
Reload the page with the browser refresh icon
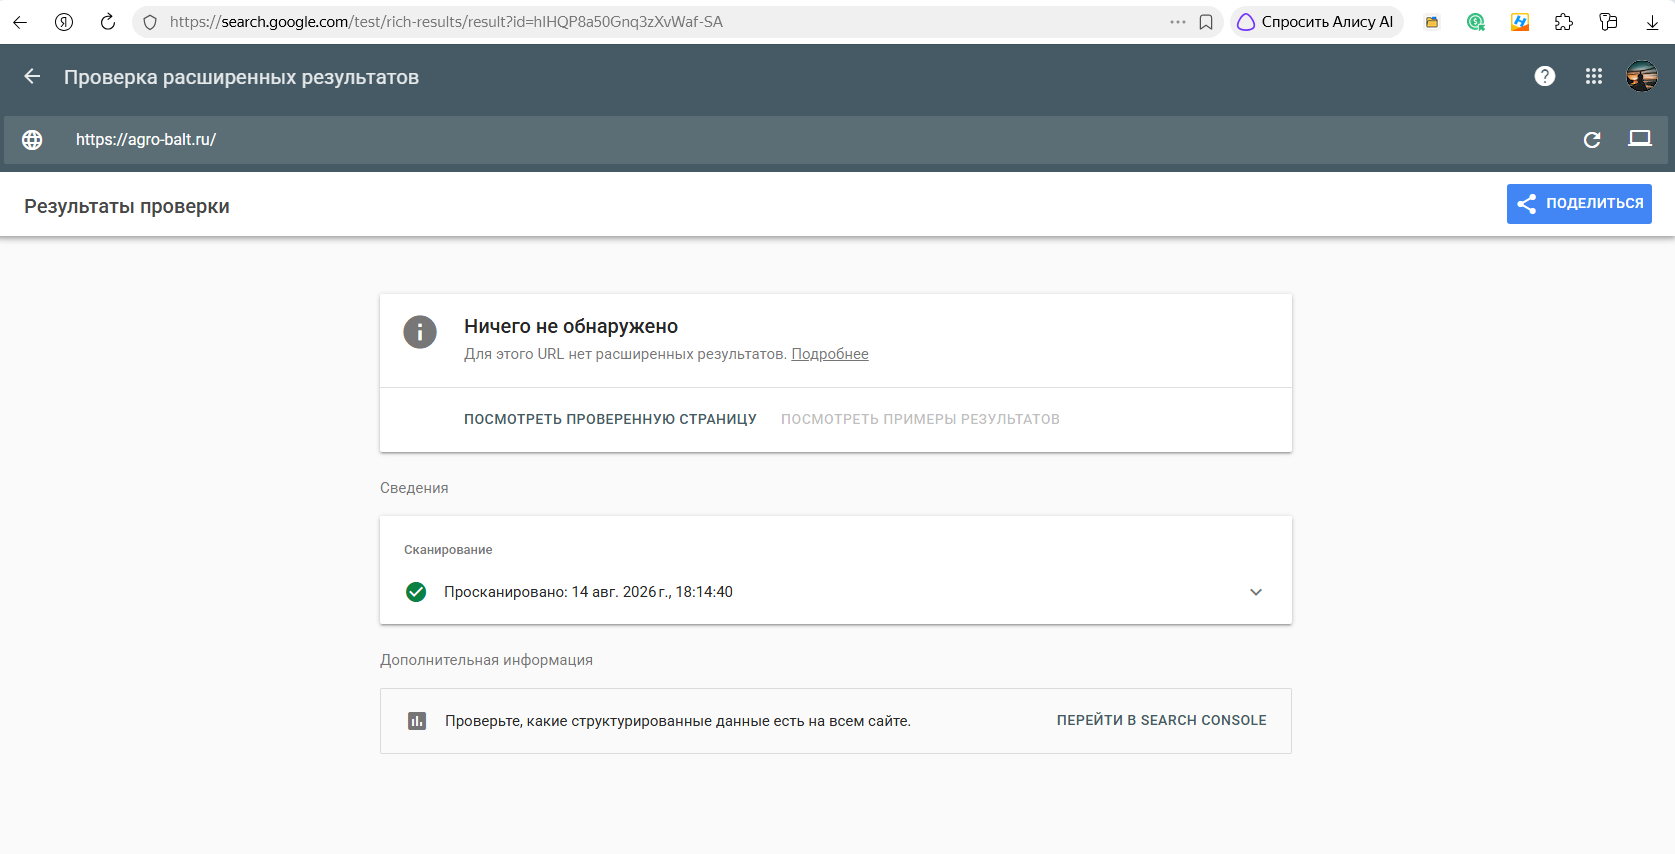point(108,22)
